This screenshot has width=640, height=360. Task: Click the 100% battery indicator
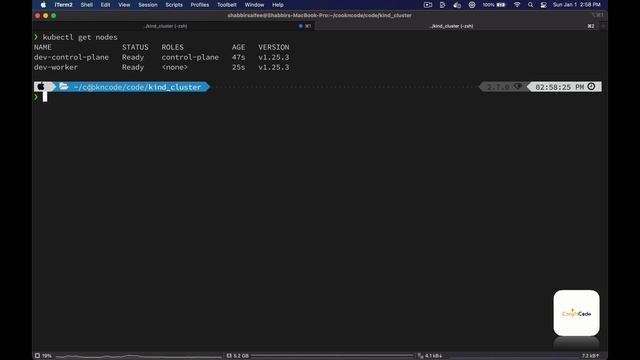click(x=494, y=5)
